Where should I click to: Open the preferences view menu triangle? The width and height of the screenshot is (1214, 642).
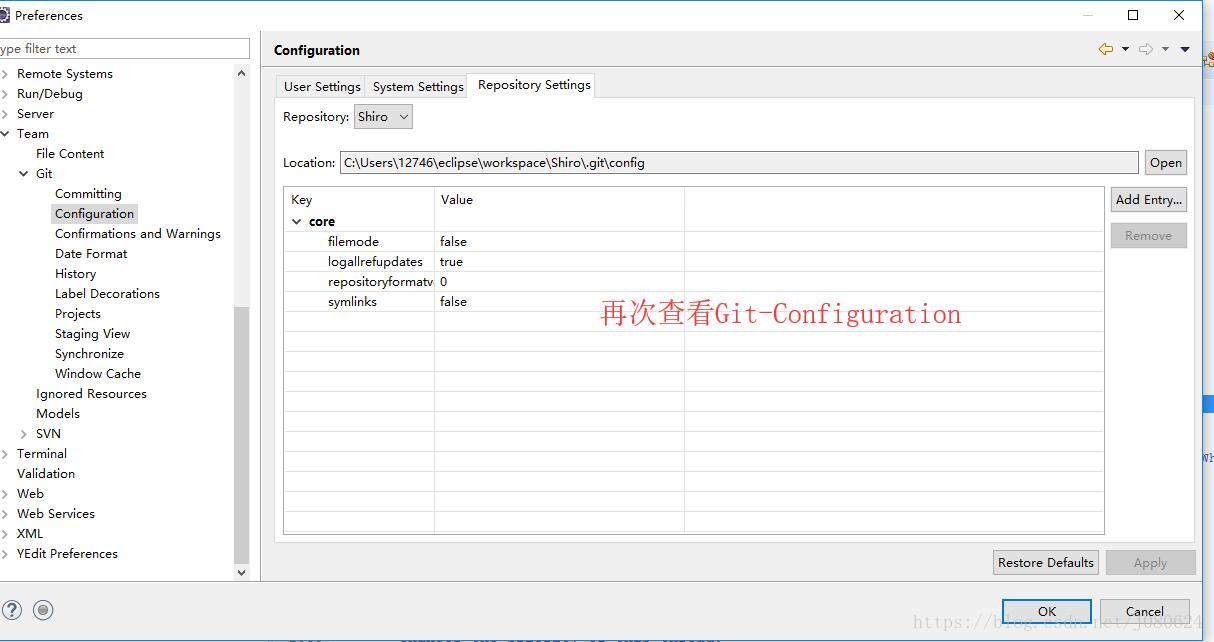[1185, 49]
